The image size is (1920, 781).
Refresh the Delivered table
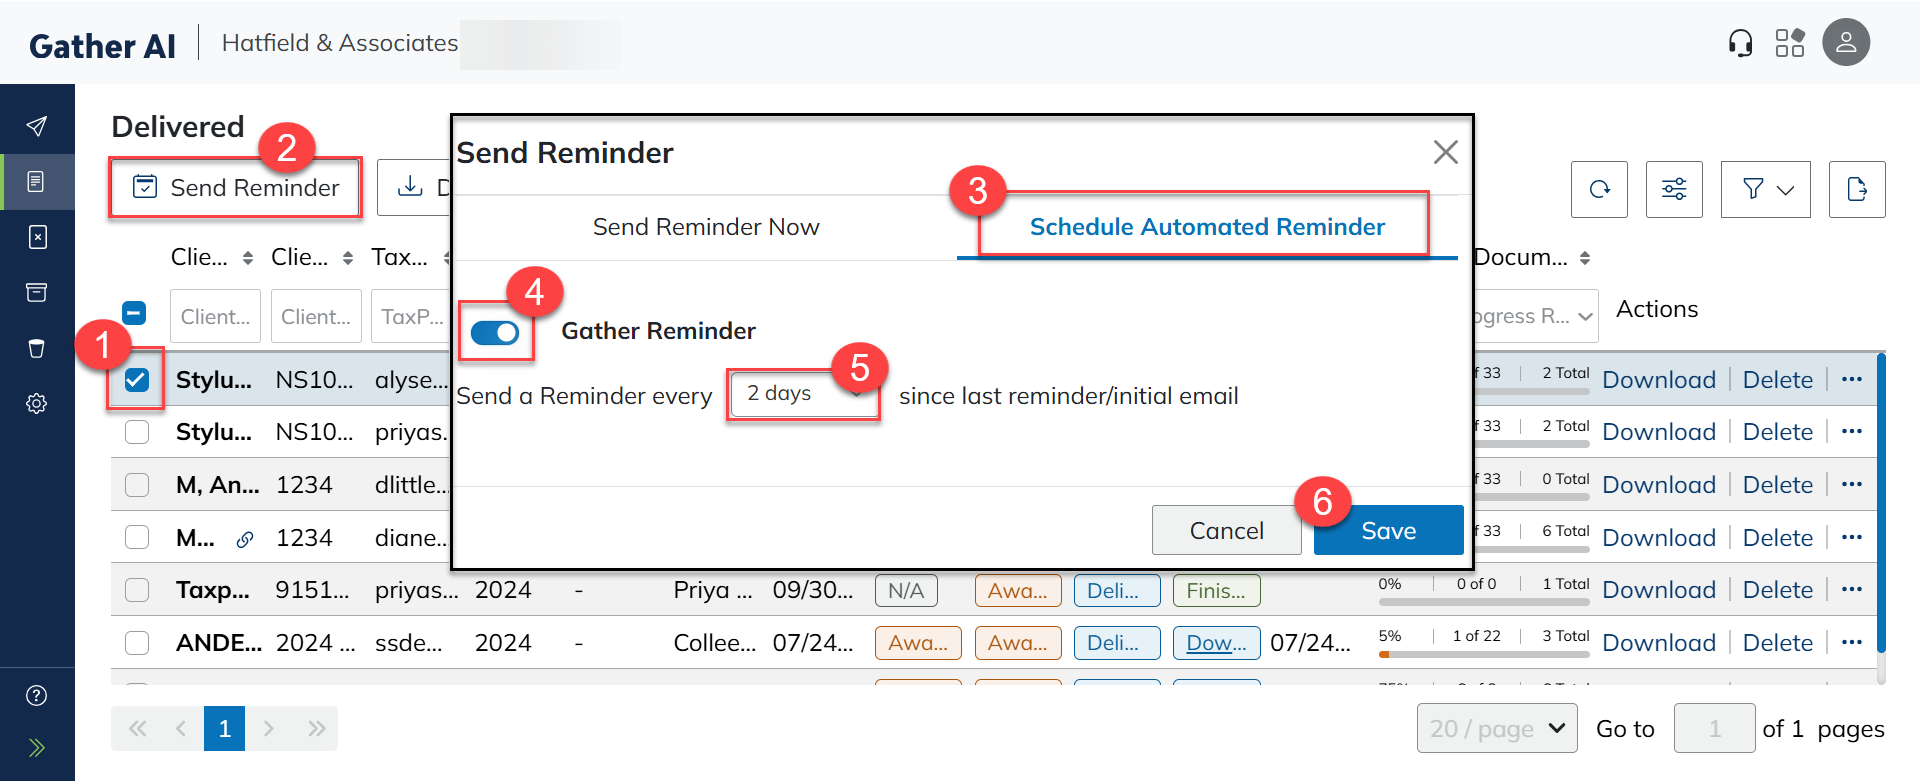(x=1599, y=189)
